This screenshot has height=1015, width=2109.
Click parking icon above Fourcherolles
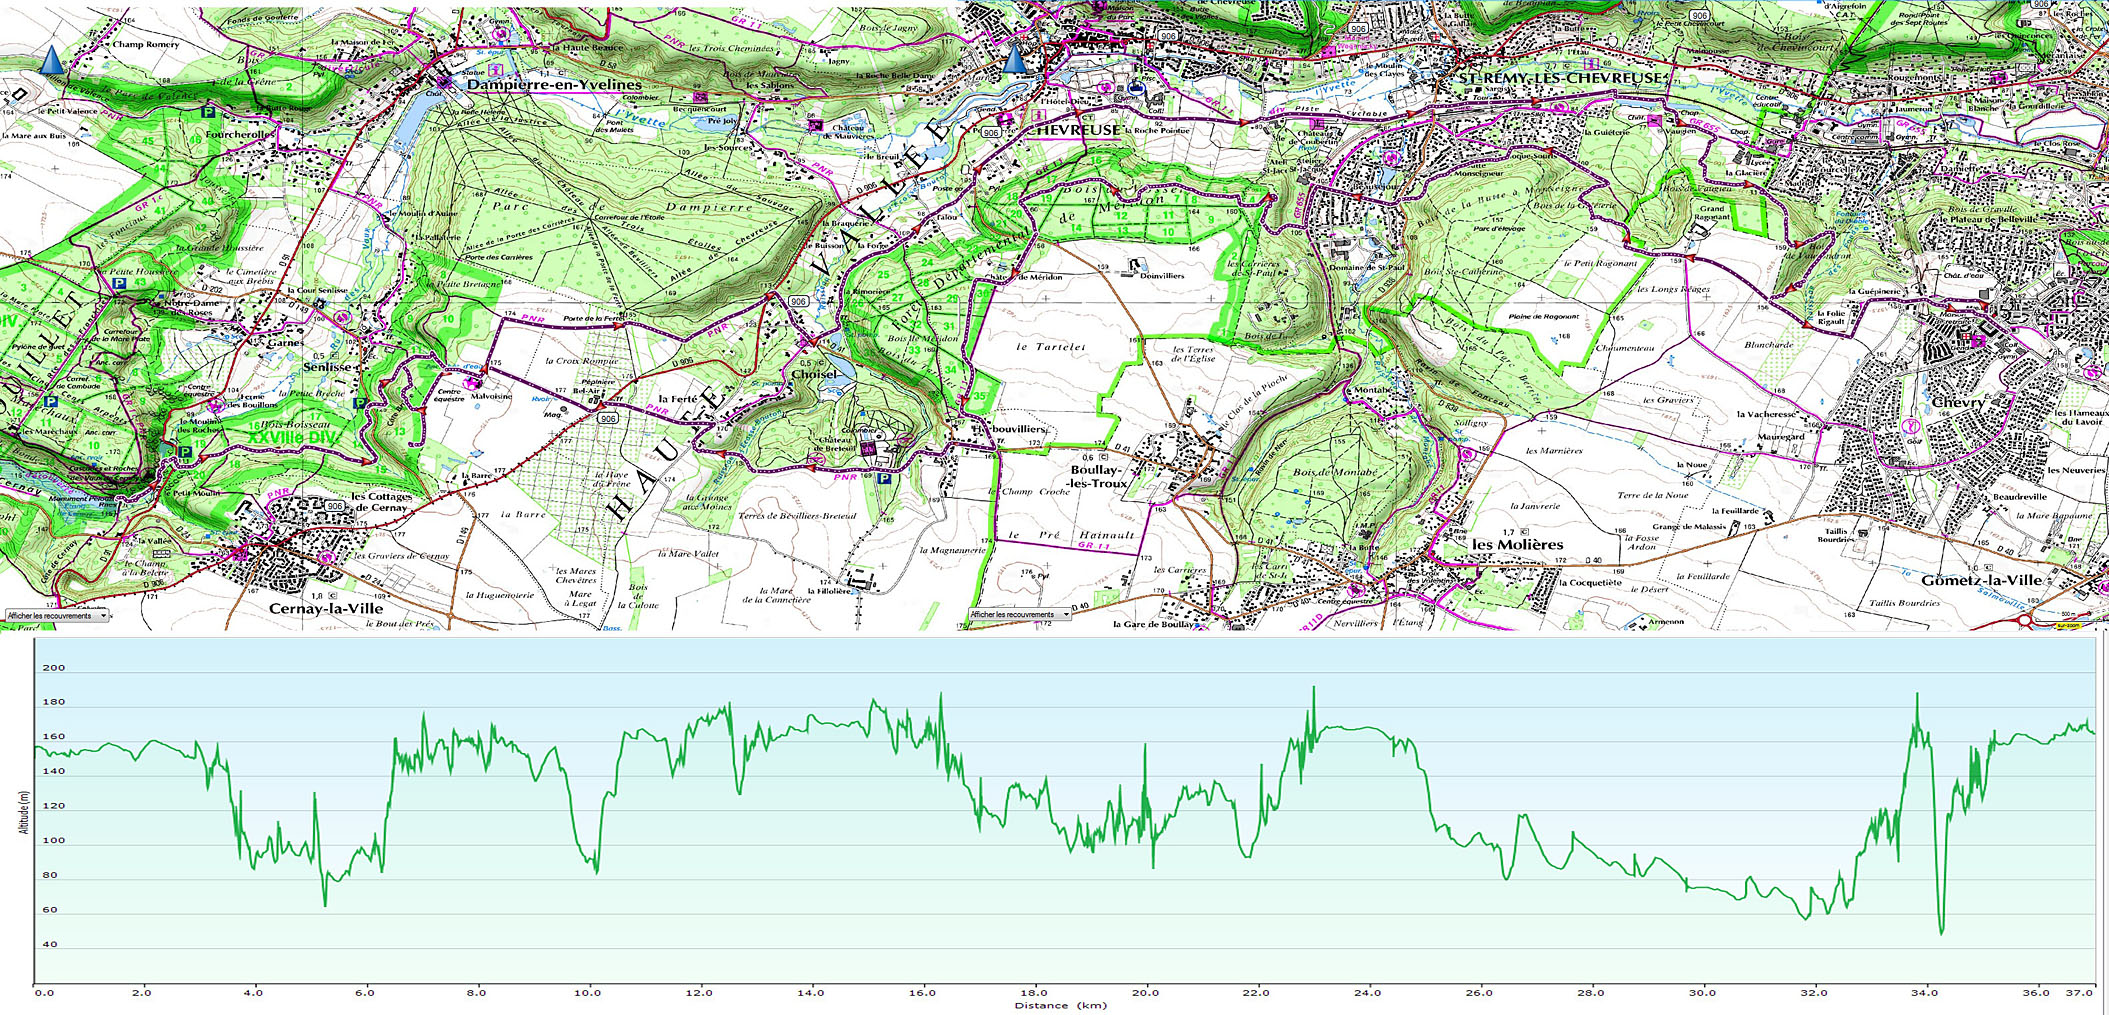[x=209, y=112]
